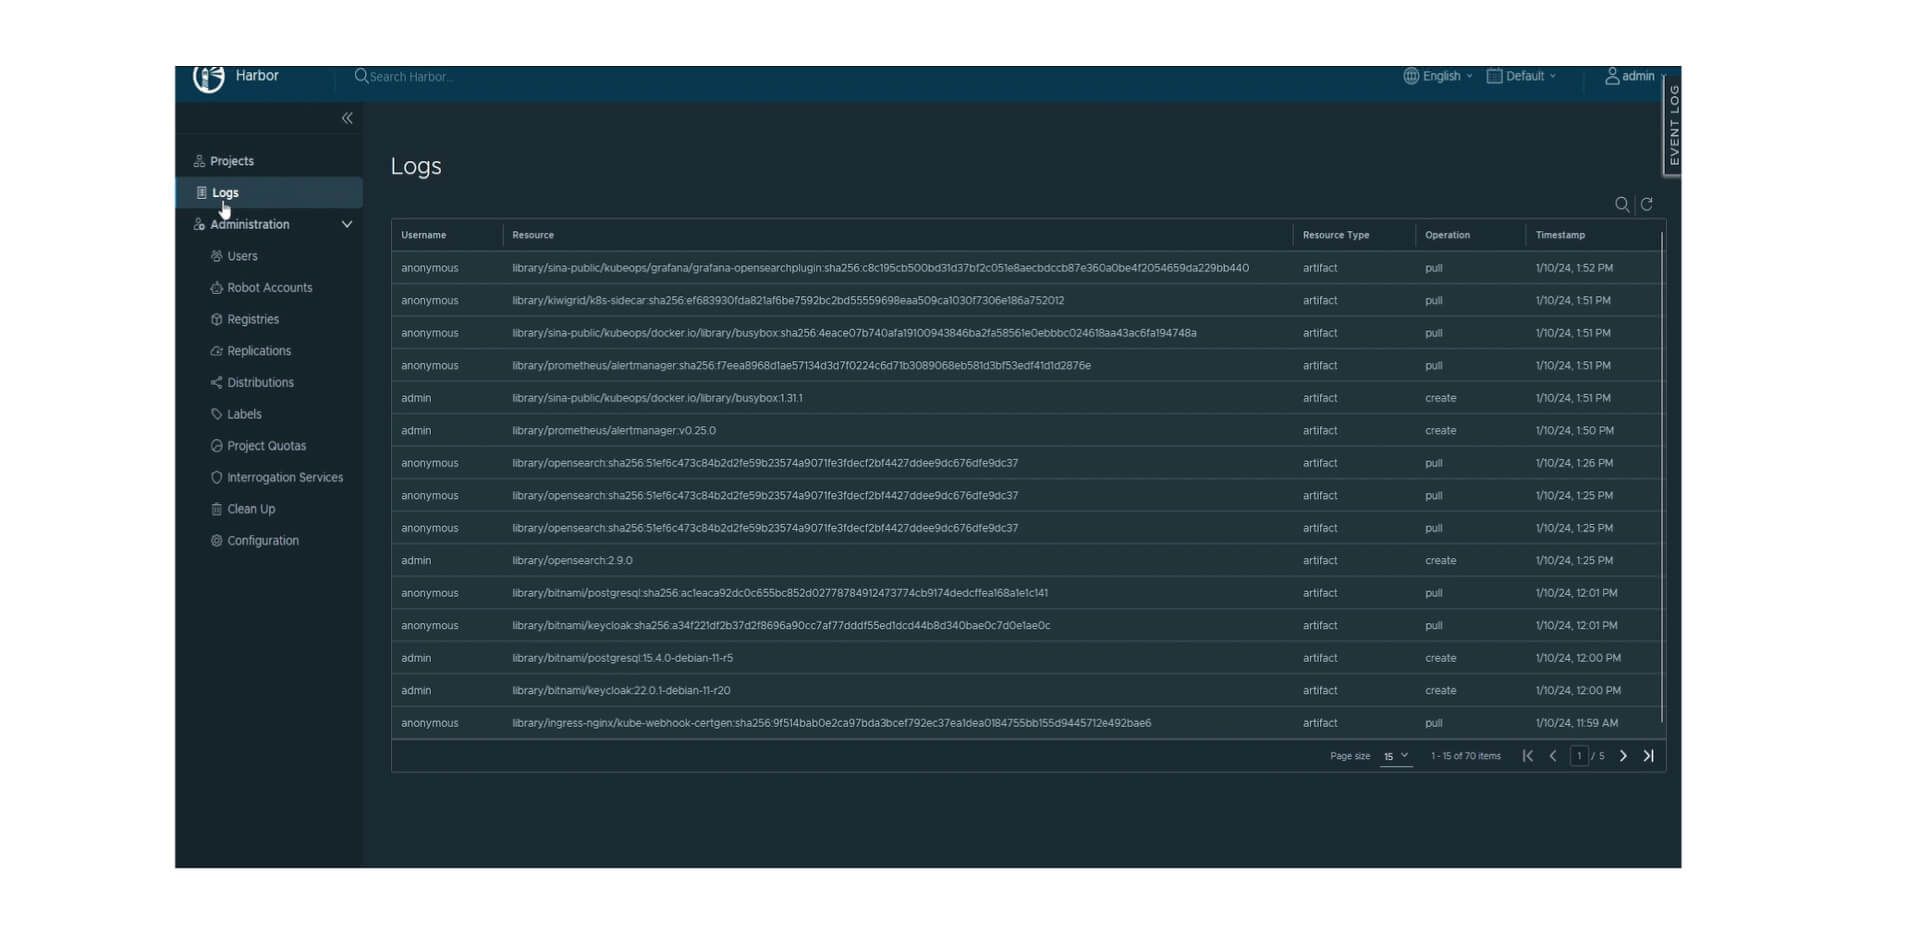Sort logs by Timestamp column header
1920x947 pixels.
1560,235
